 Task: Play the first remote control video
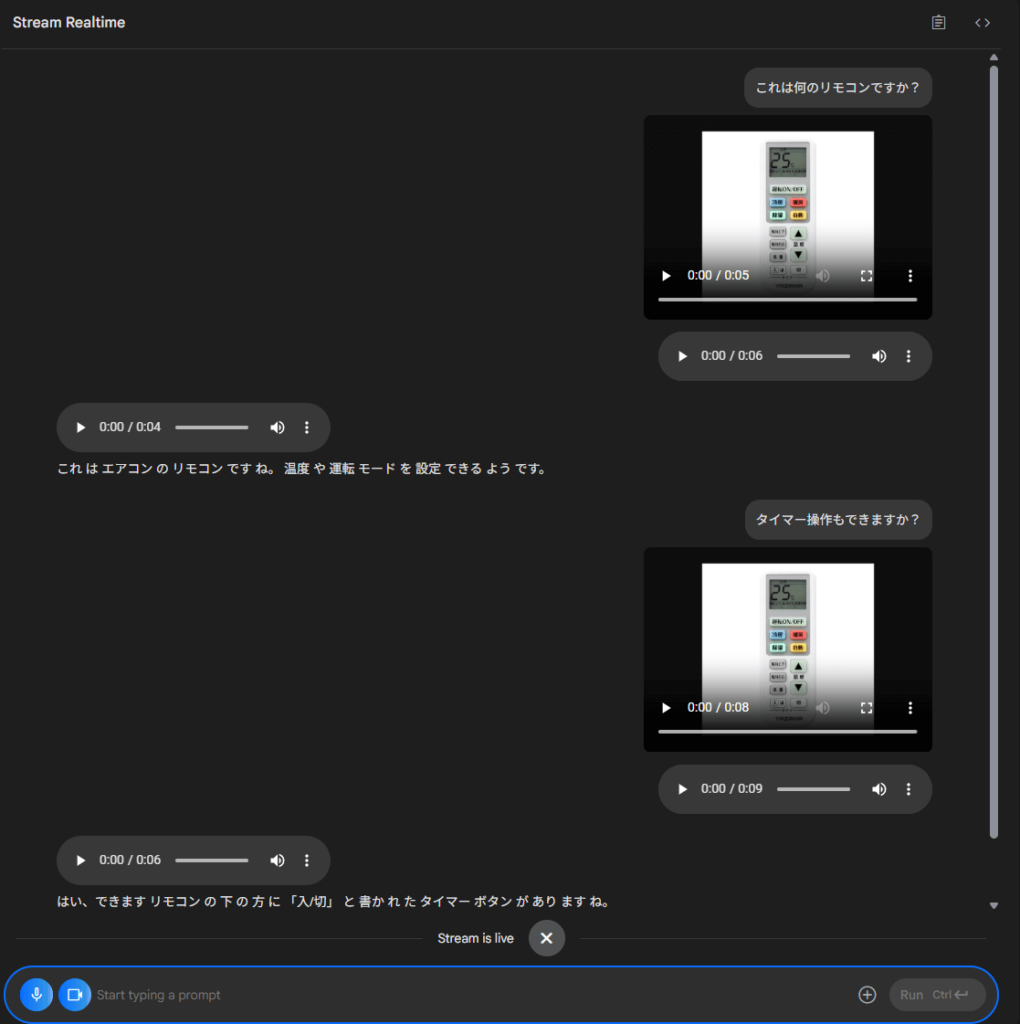[x=667, y=276]
